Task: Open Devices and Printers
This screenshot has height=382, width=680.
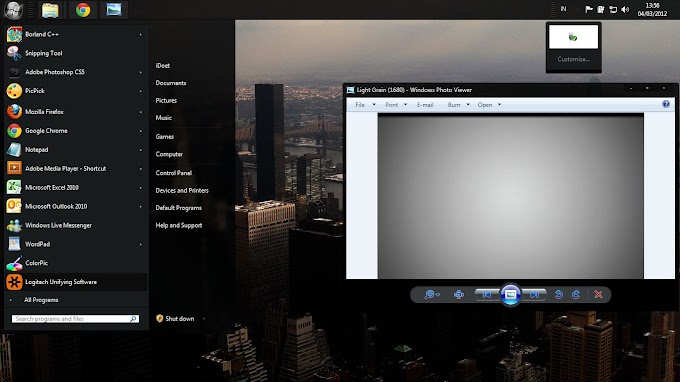Action: click(182, 190)
